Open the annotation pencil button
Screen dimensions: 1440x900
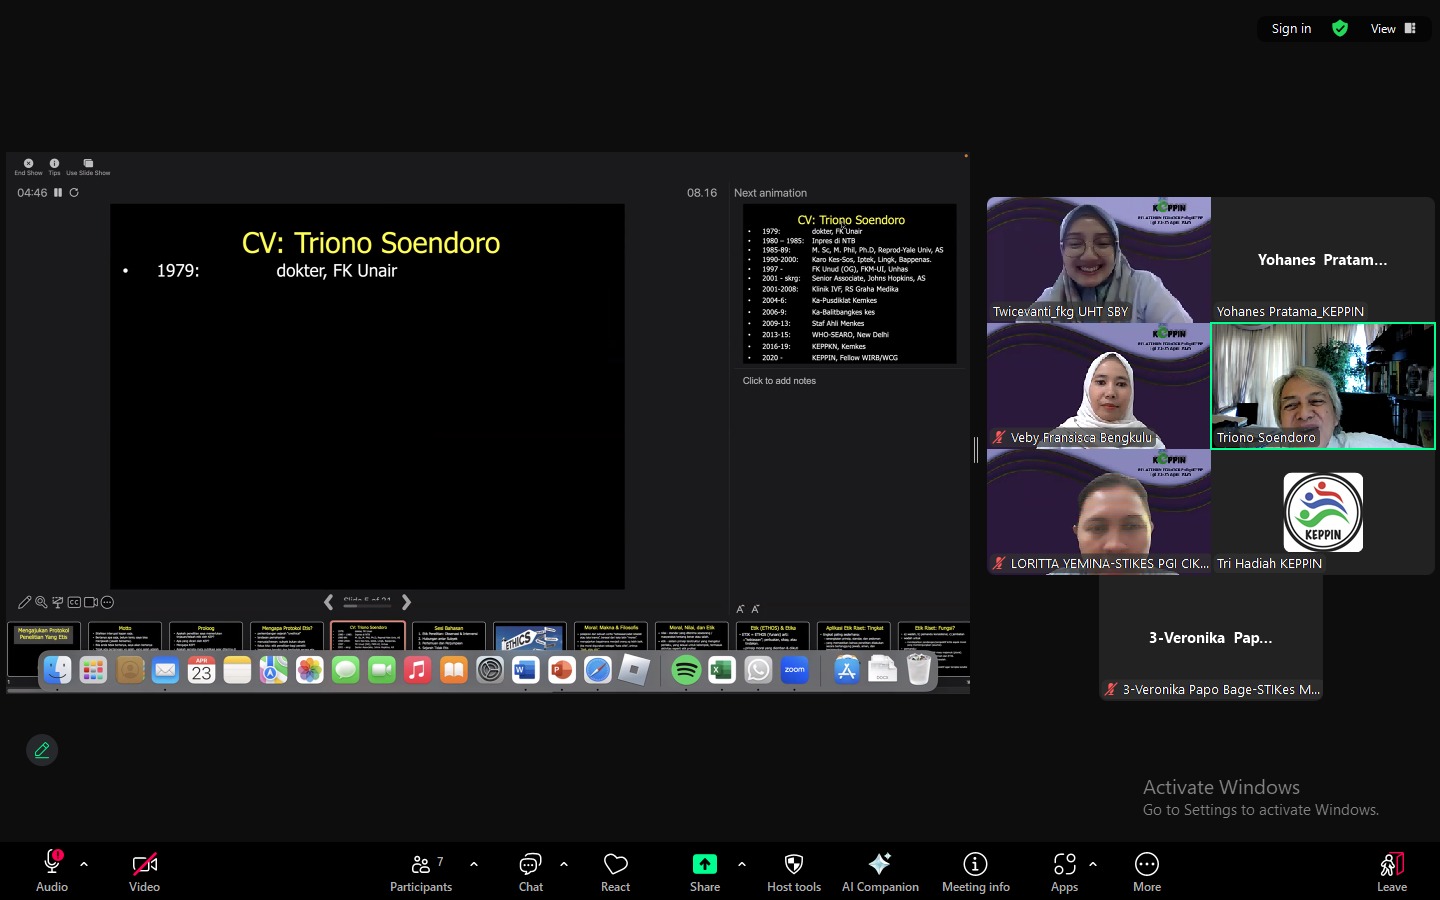tap(42, 750)
